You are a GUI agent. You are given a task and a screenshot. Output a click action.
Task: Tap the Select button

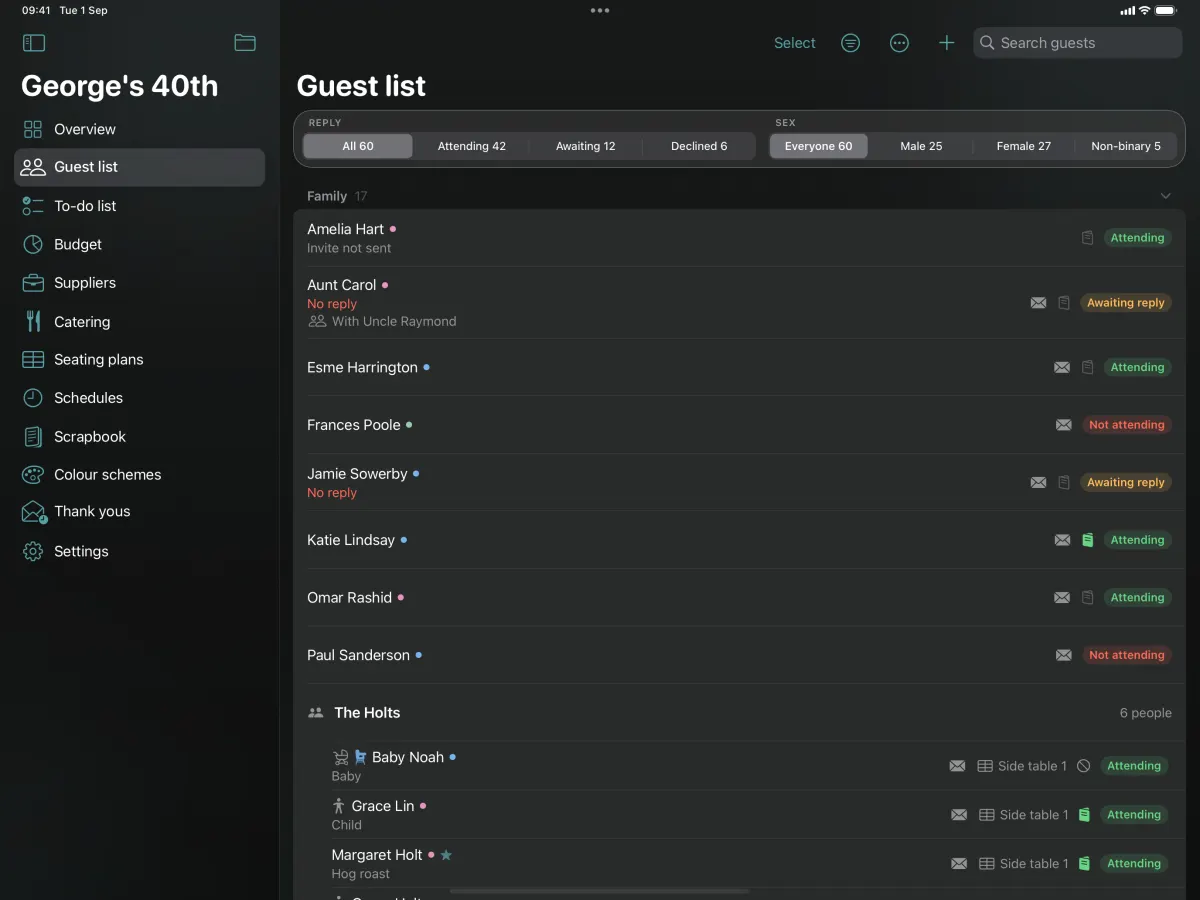pyautogui.click(x=795, y=43)
